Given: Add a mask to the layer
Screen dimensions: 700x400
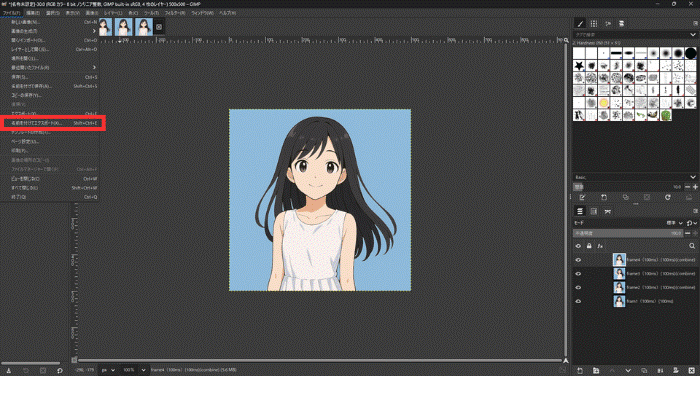Looking at the screenshot, I should (x=675, y=371).
